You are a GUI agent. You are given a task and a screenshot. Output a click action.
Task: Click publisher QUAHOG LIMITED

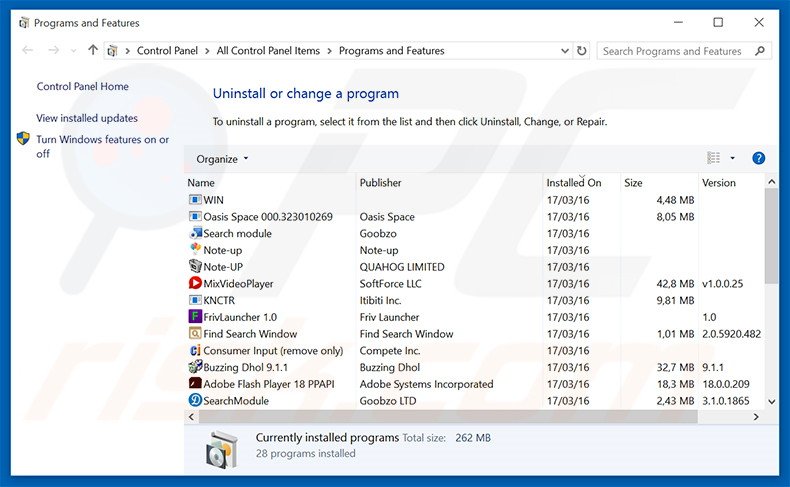coord(402,267)
